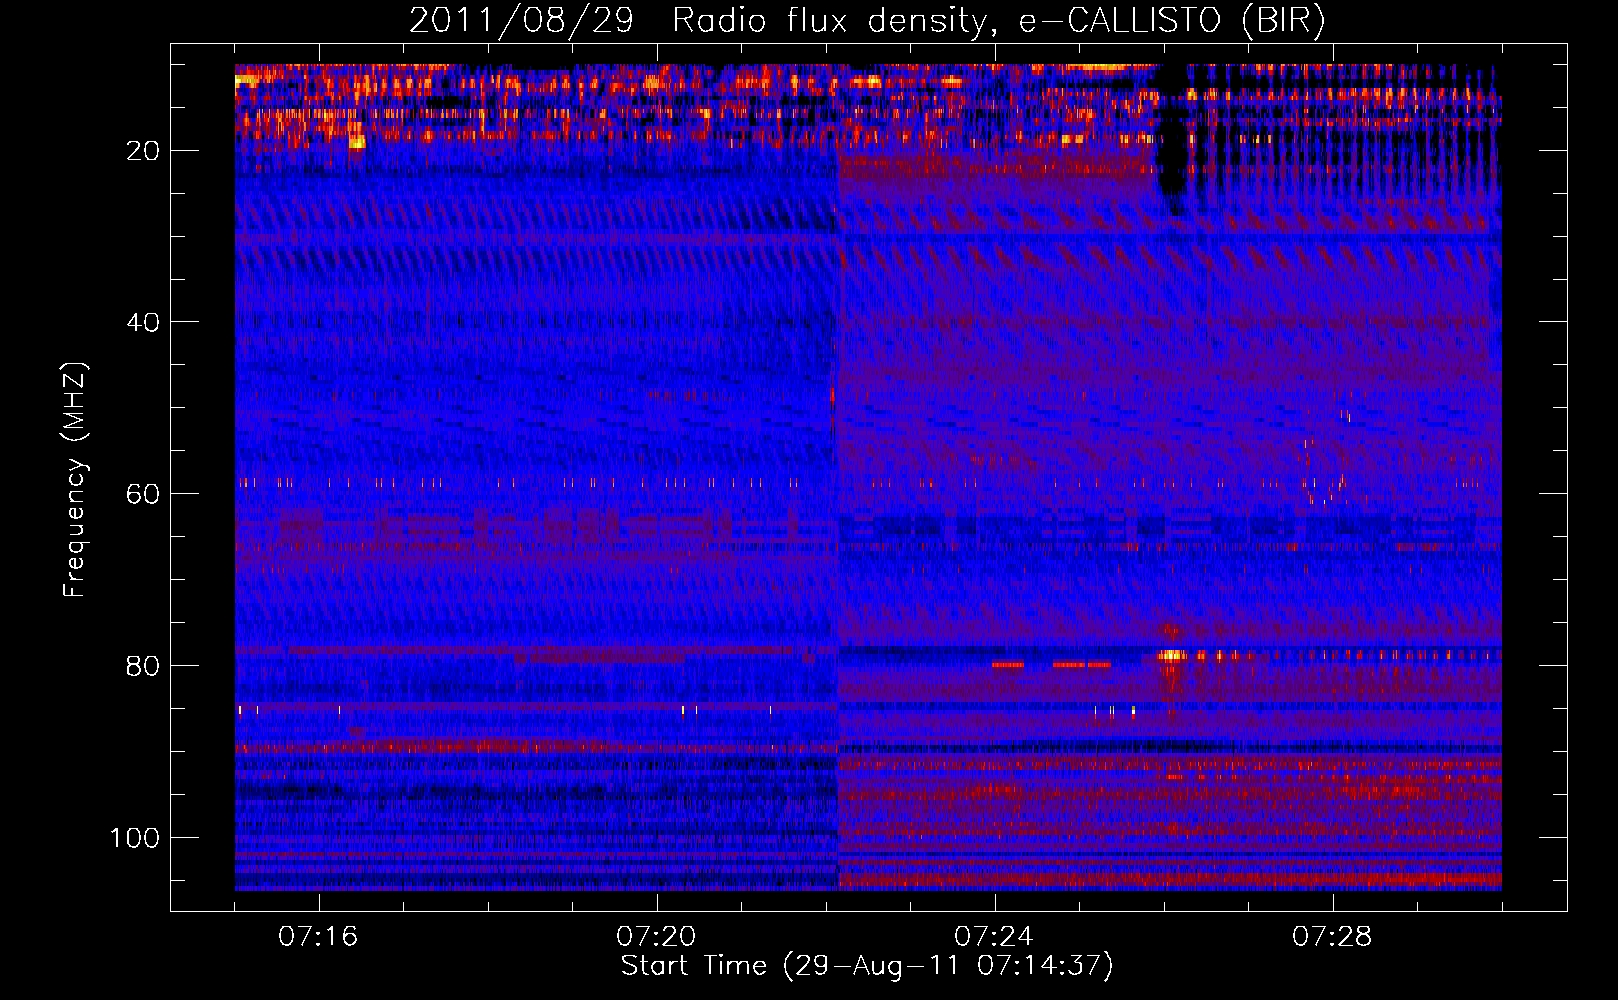Click the 60 frequency tick label

pos(143,495)
